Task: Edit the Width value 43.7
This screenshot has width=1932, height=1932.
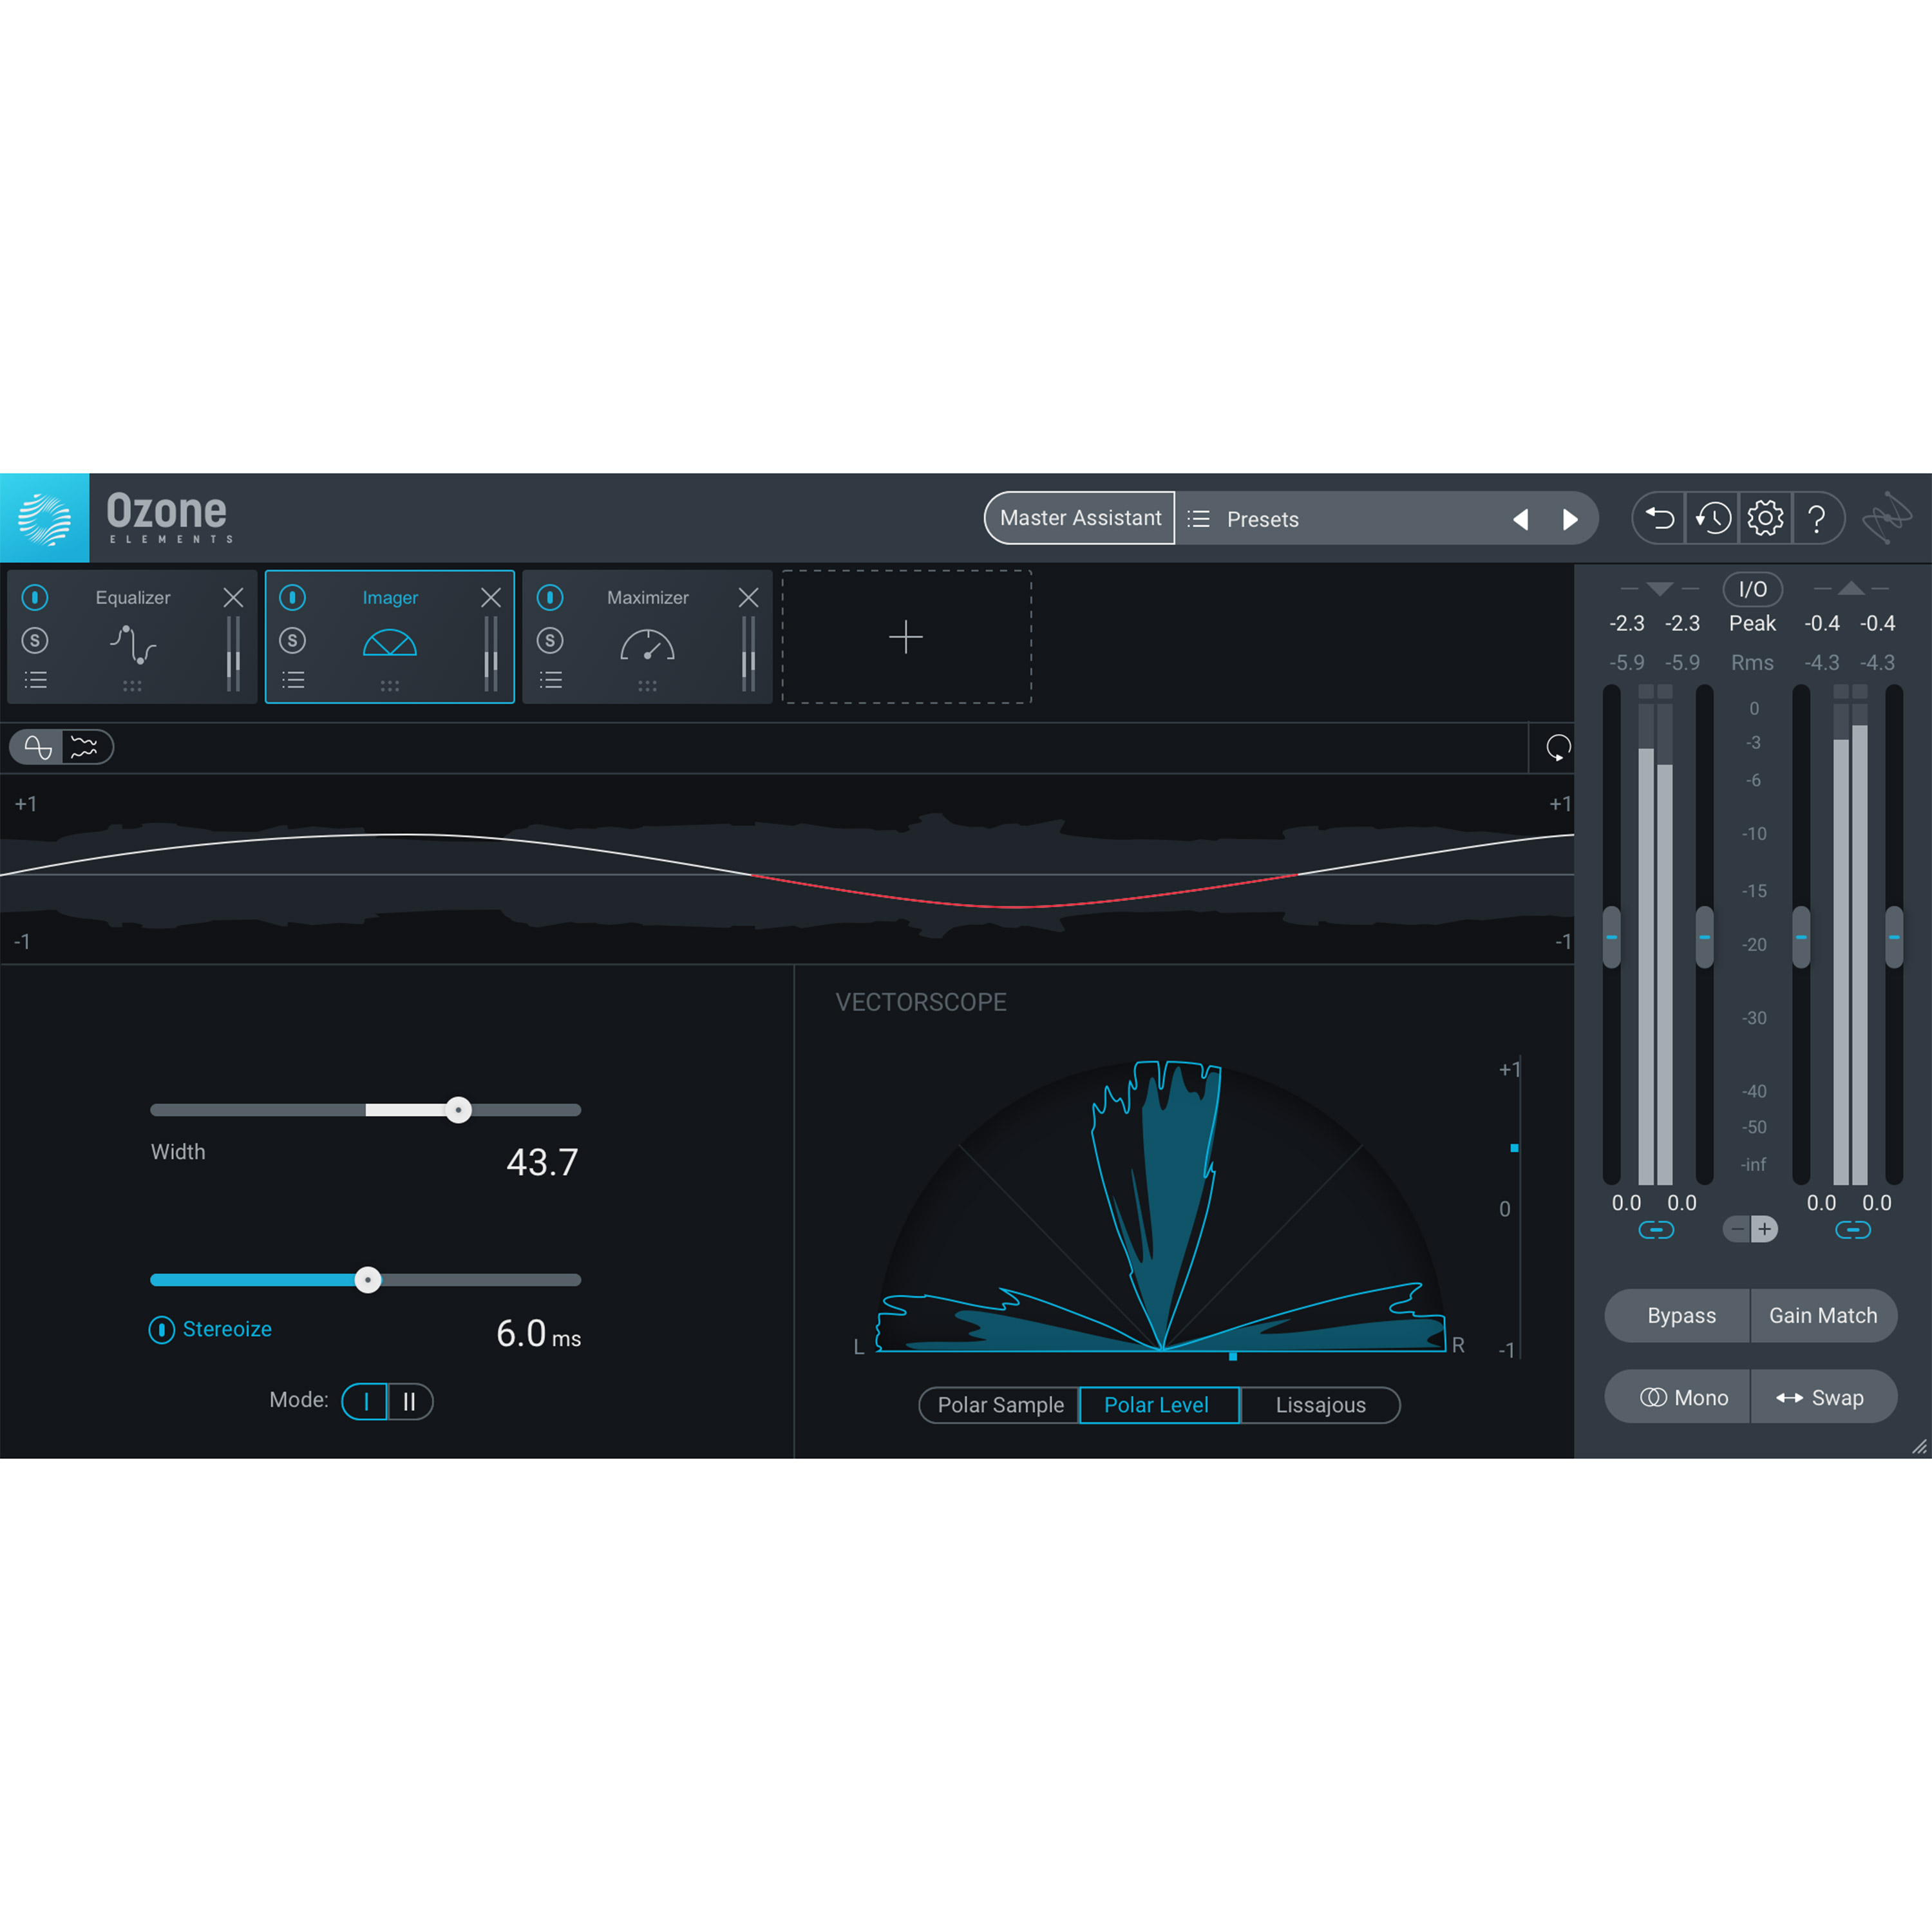Action: point(542,1162)
